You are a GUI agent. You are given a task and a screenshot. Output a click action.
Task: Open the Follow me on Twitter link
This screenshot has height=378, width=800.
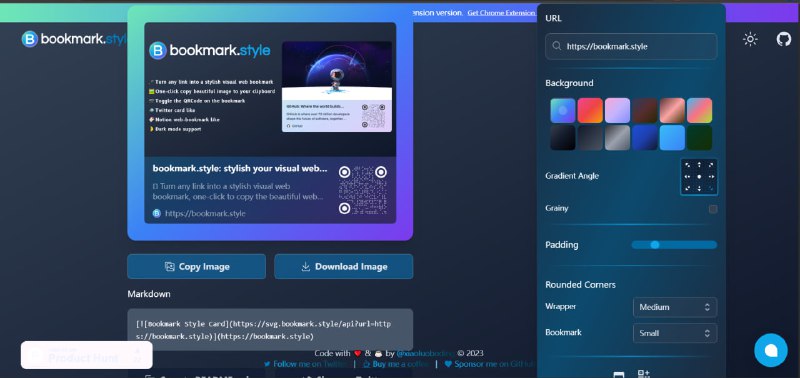point(306,364)
